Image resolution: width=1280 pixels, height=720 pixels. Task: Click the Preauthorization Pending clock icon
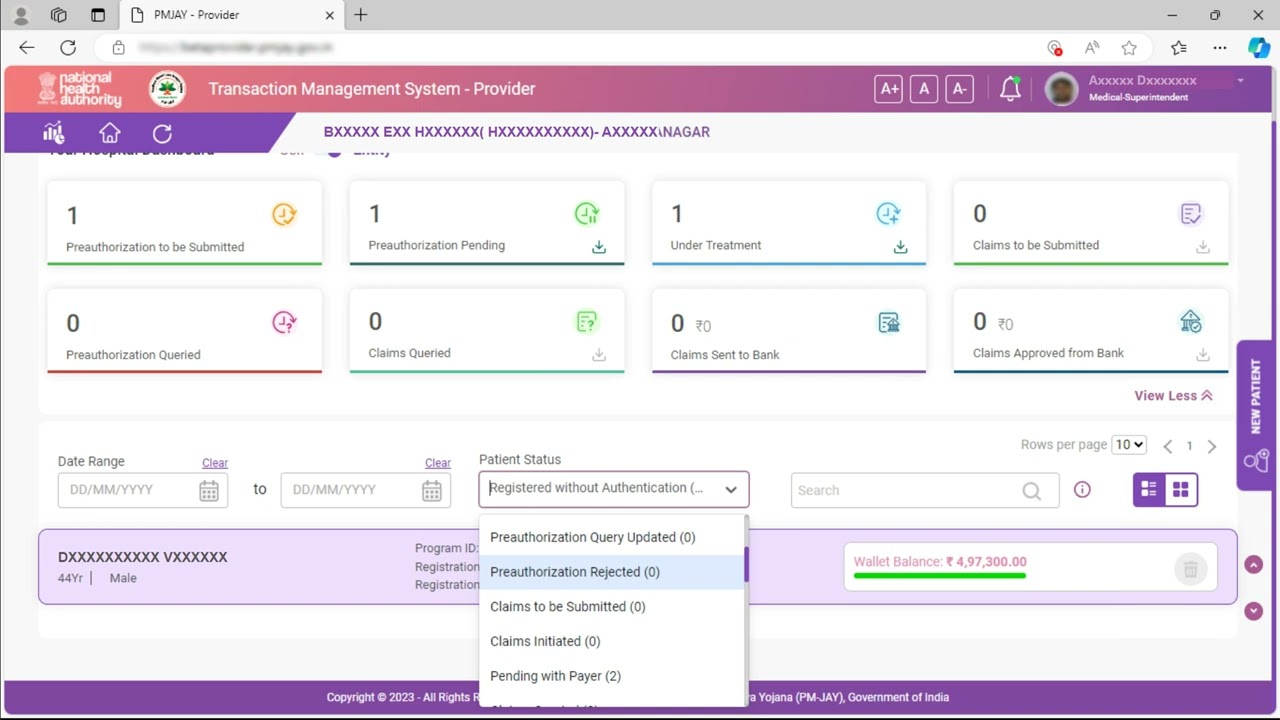(x=587, y=213)
